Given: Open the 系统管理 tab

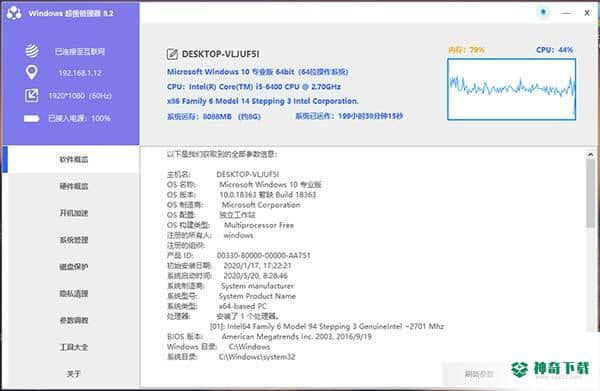Looking at the screenshot, I should 73,240.
